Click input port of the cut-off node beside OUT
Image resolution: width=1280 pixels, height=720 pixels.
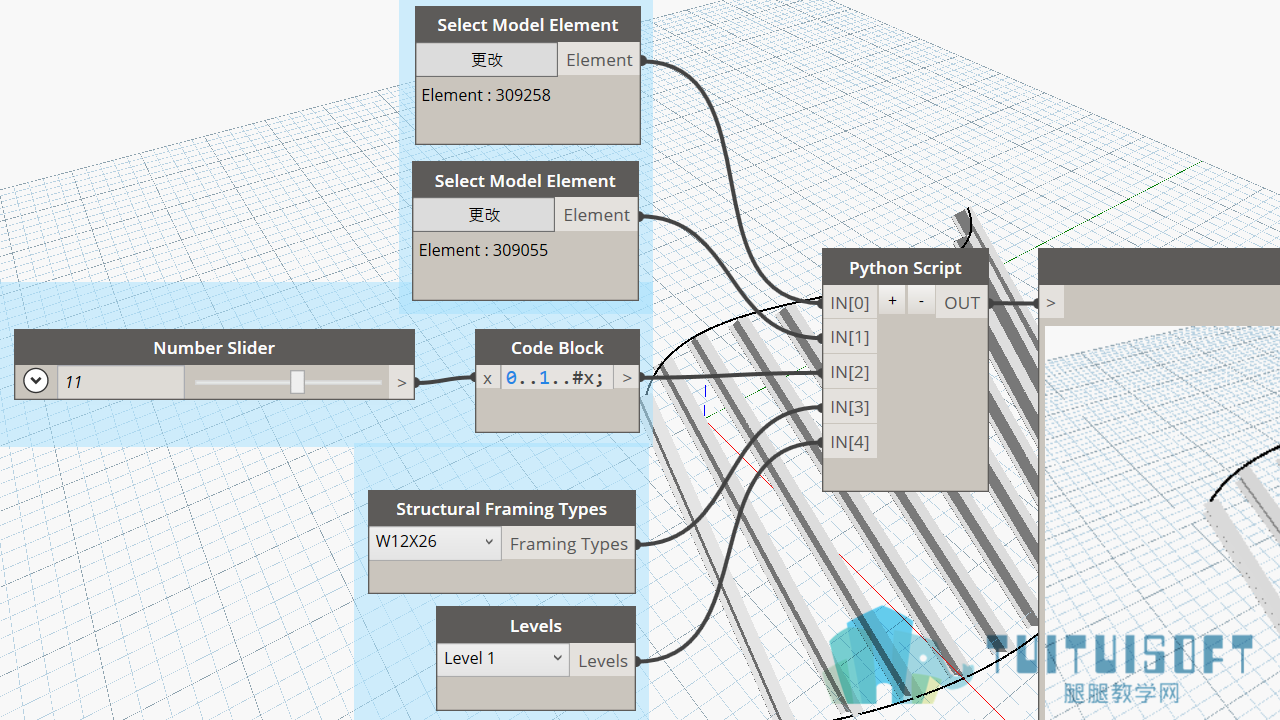pos(1050,303)
